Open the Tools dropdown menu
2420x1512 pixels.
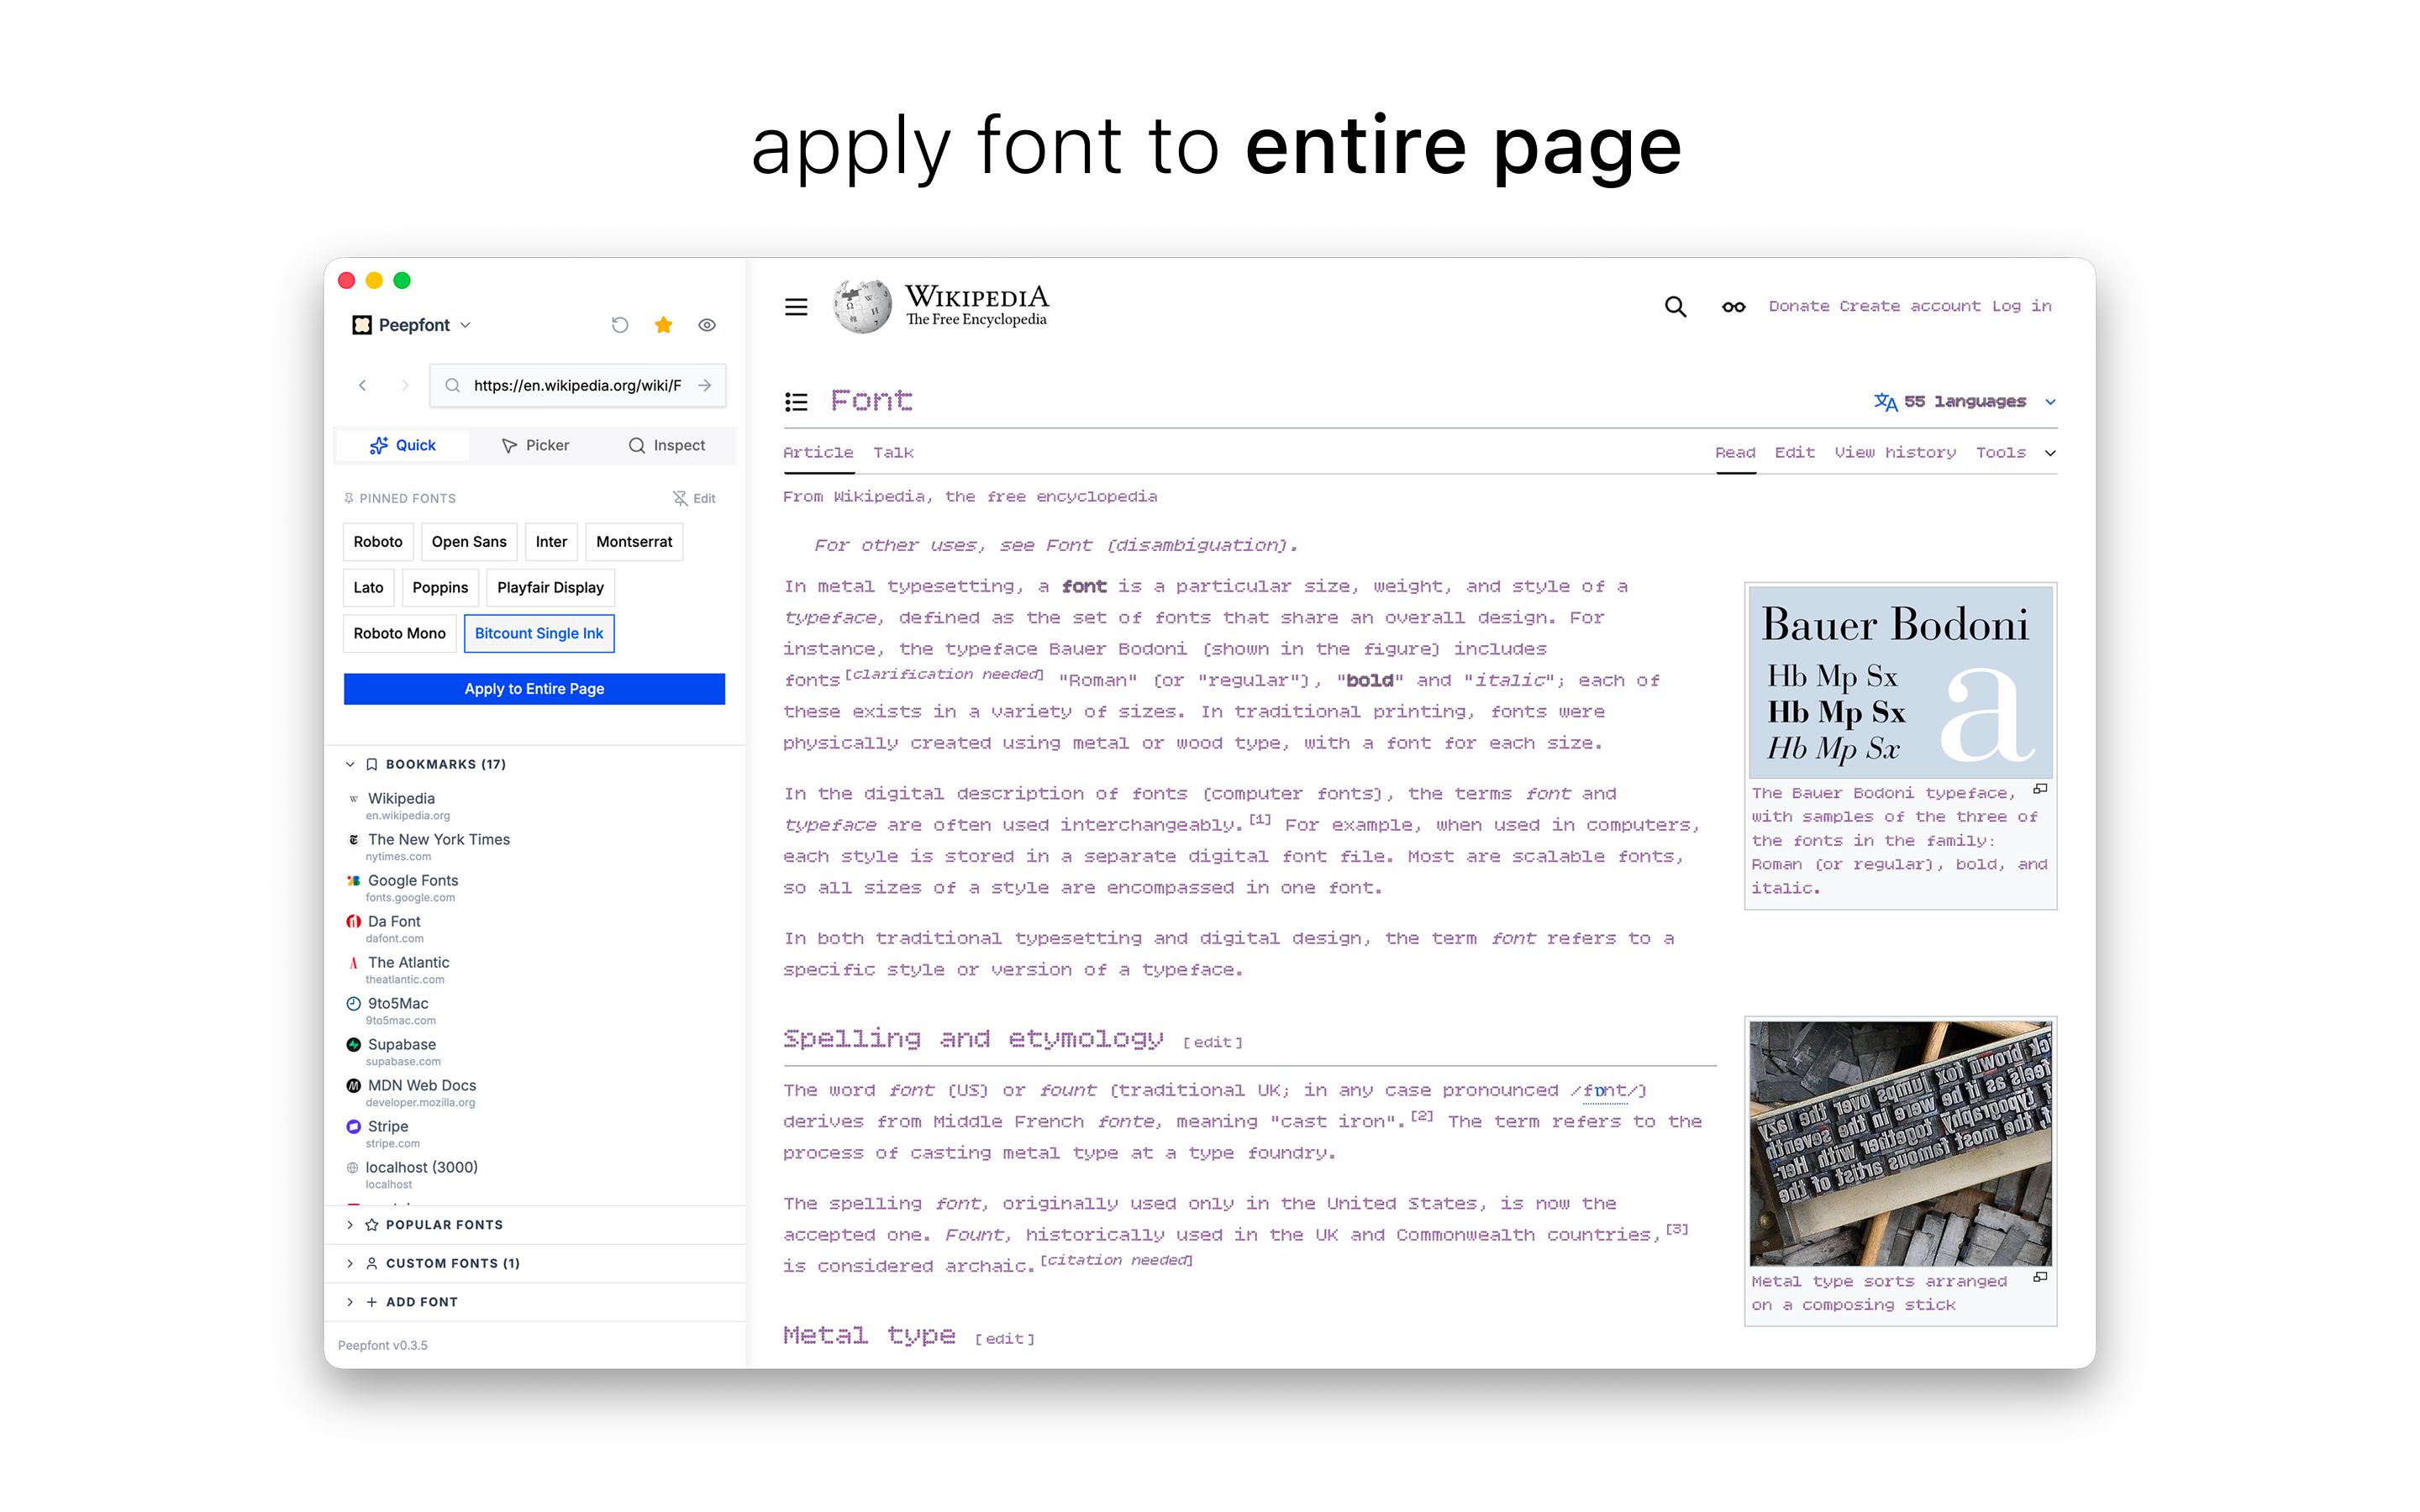tap(2015, 453)
